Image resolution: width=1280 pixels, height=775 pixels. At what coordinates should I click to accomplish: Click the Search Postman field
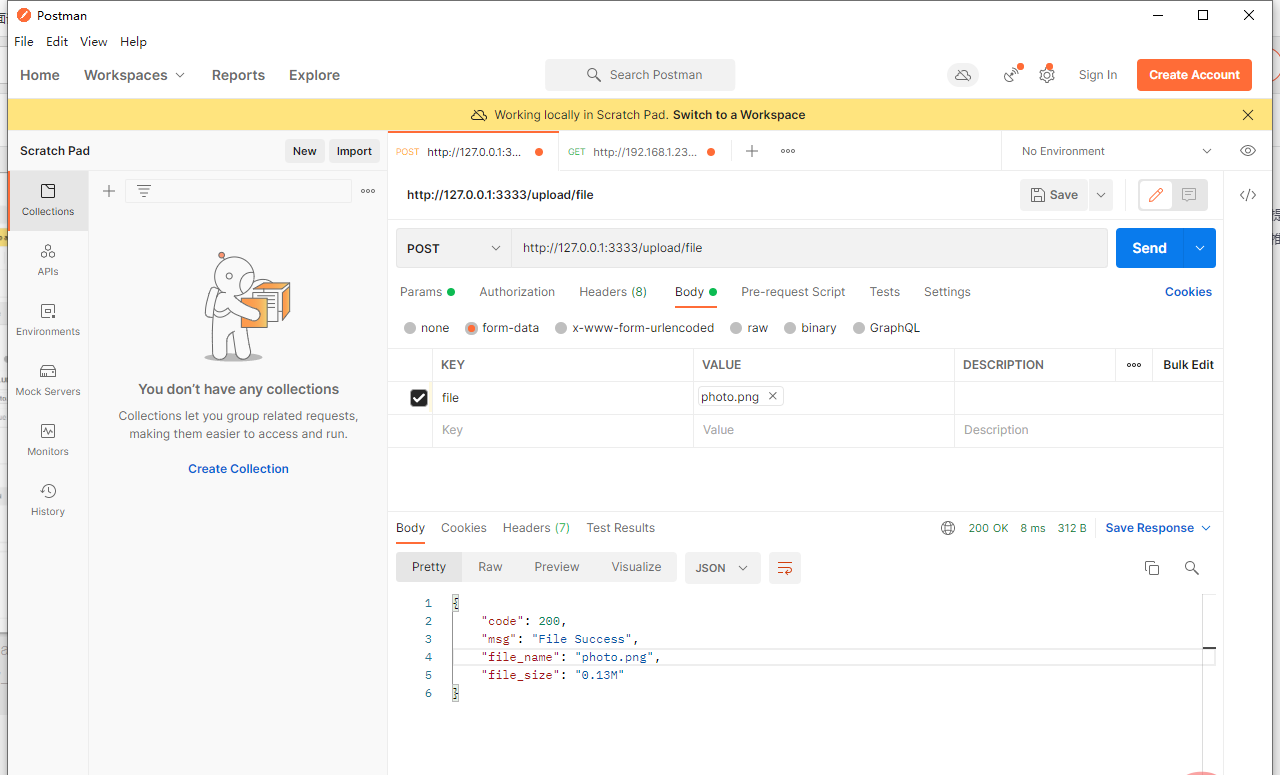tap(640, 75)
